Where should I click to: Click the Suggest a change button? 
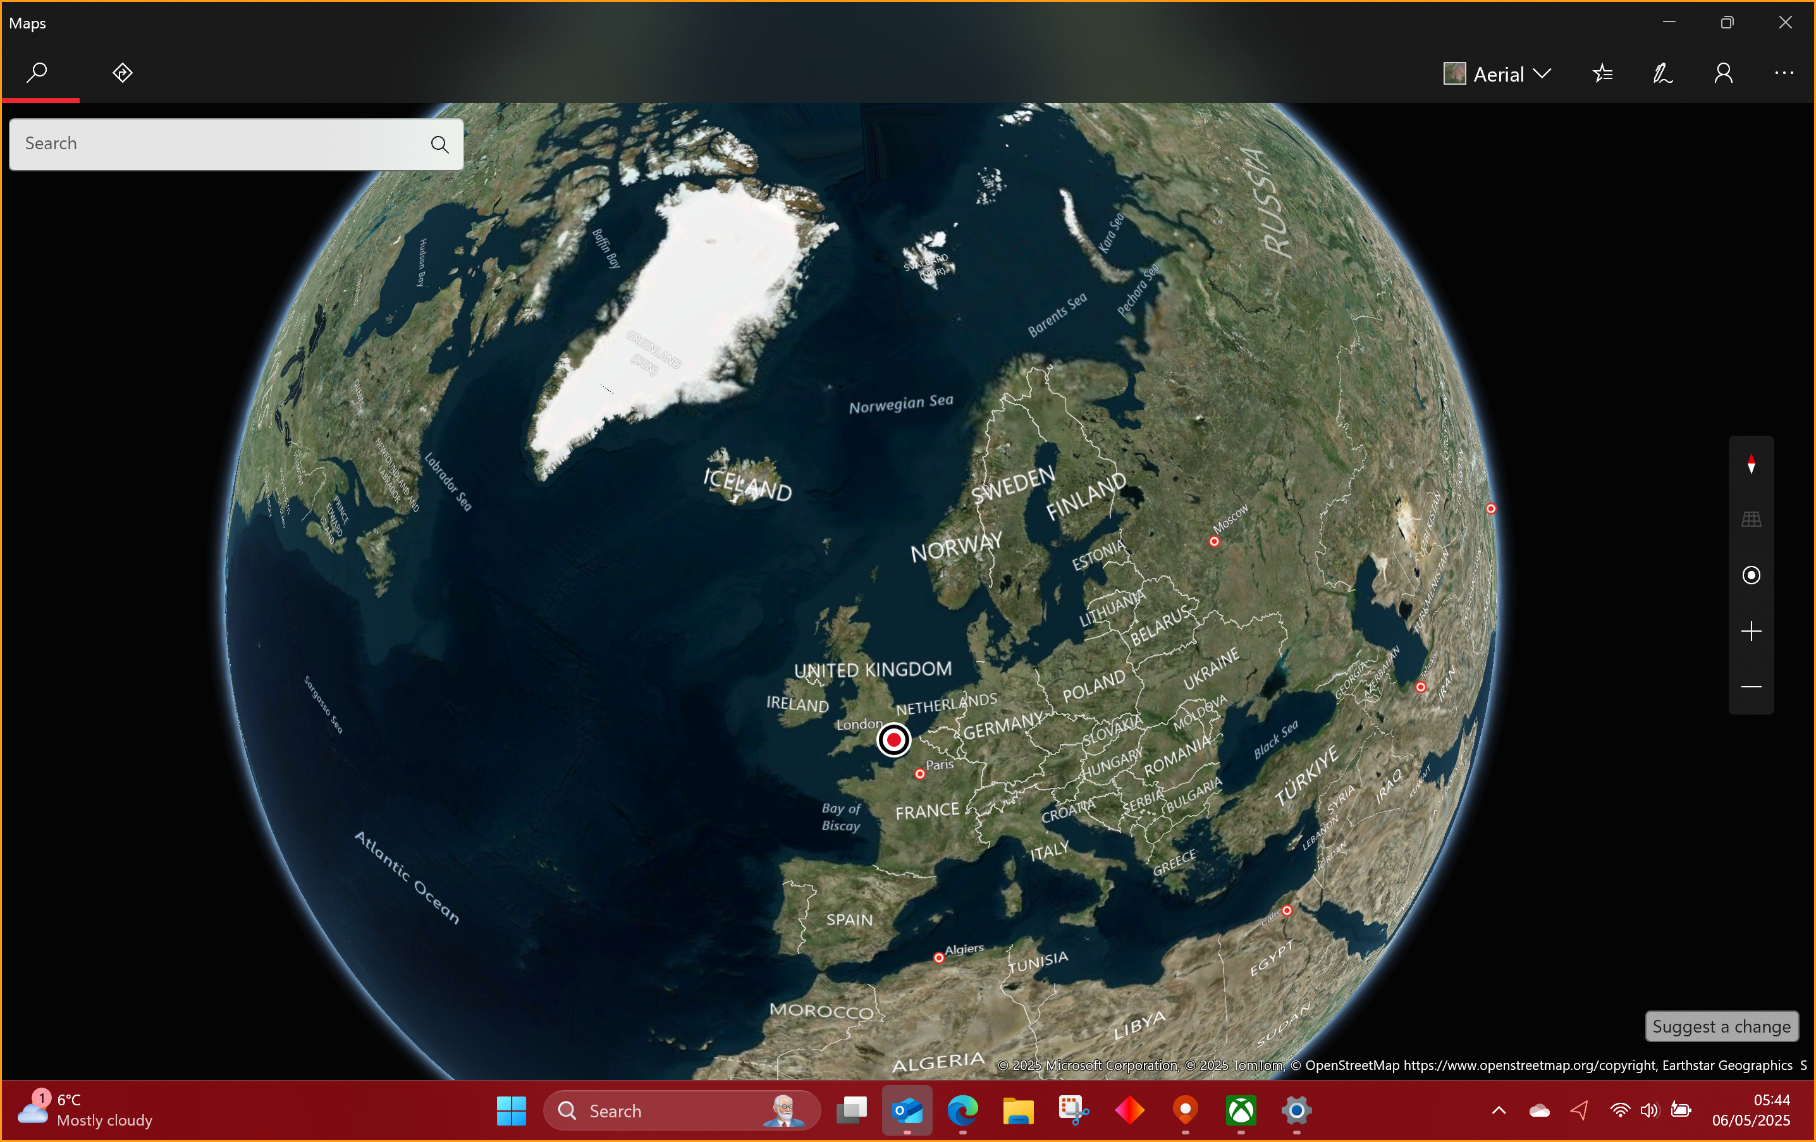click(1721, 1026)
